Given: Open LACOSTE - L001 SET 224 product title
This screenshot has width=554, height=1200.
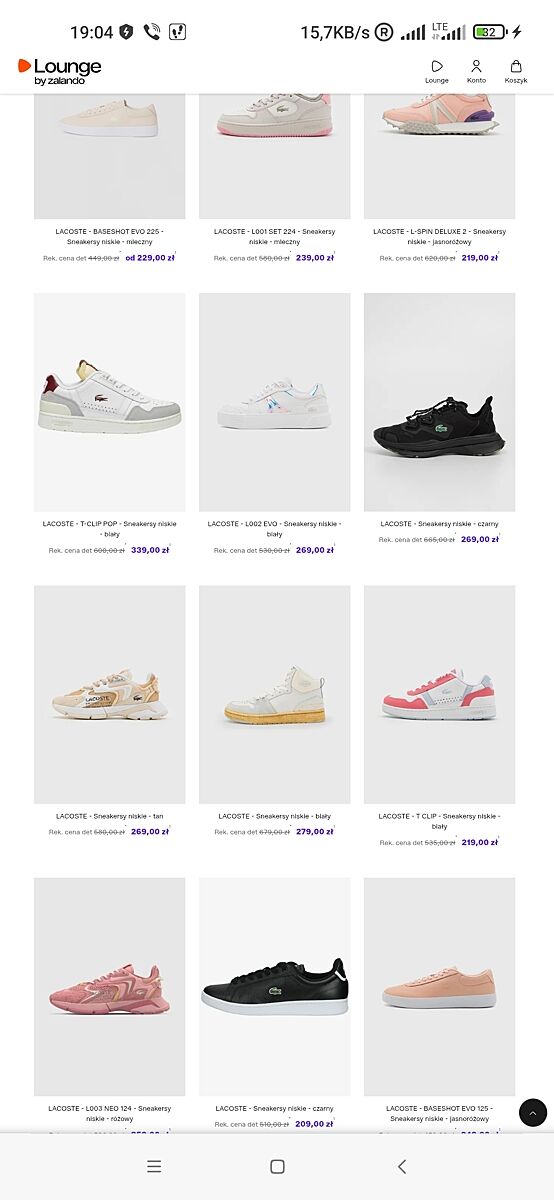Looking at the screenshot, I should (275, 236).
